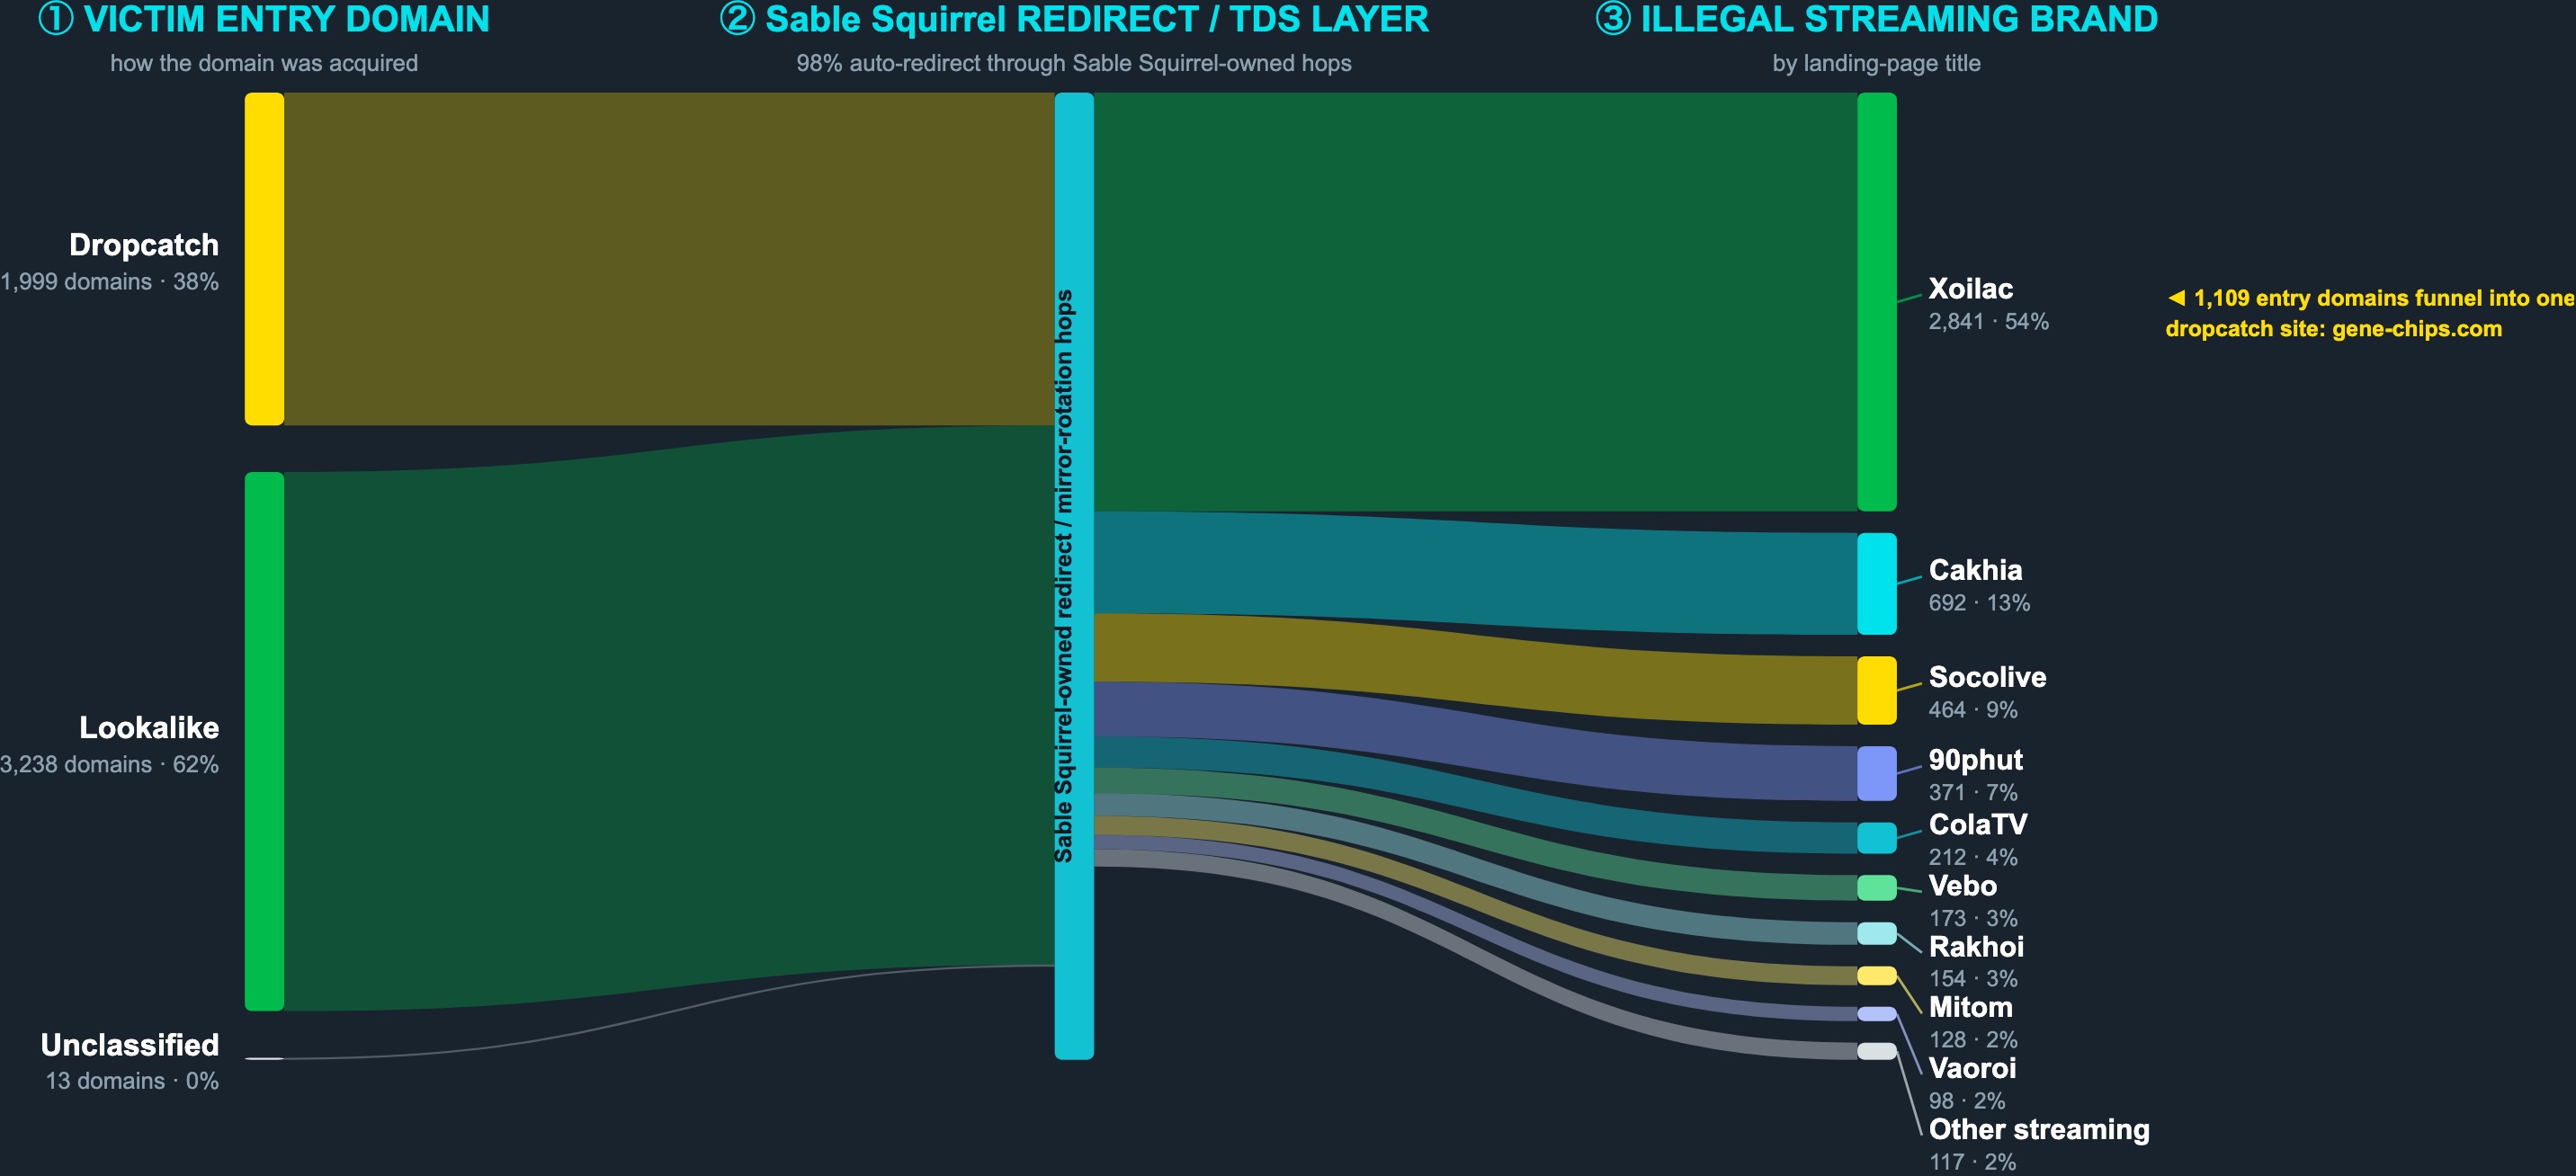2576x1176 pixels.
Task: Select the '154 · 3%' value
Action: [x=1973, y=979]
